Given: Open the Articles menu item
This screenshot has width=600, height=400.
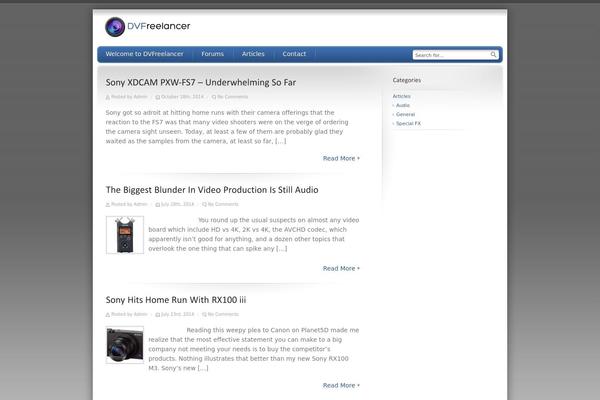Looking at the screenshot, I should 253,54.
